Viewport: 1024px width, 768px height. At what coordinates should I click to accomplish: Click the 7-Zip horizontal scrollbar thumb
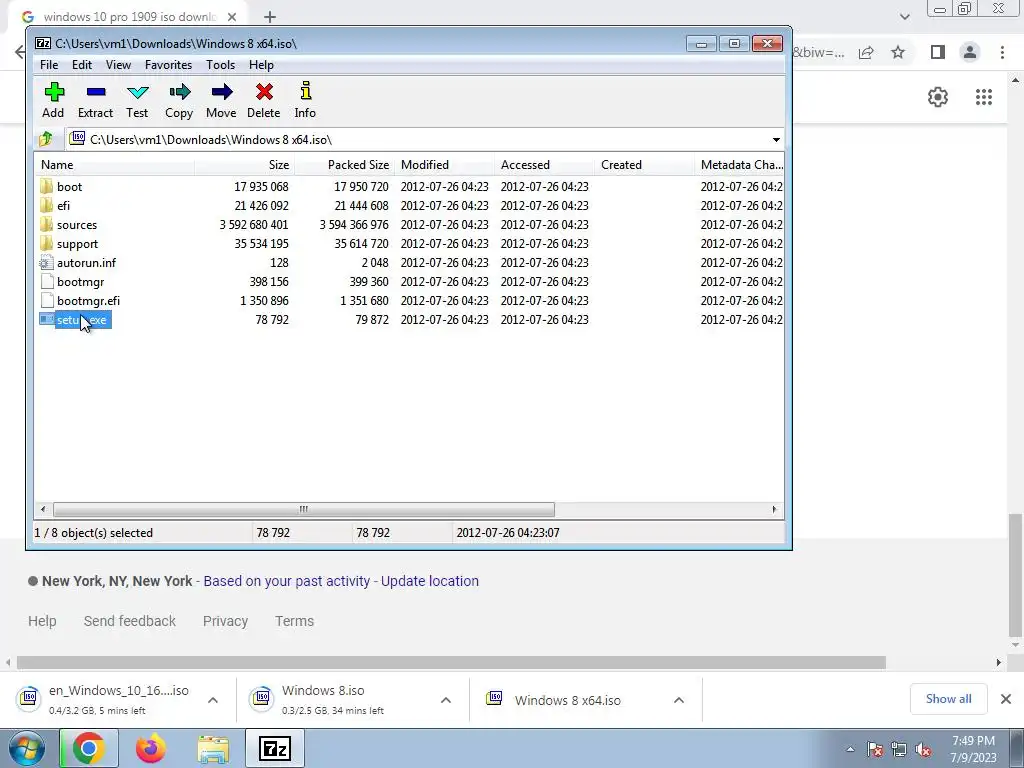point(304,509)
